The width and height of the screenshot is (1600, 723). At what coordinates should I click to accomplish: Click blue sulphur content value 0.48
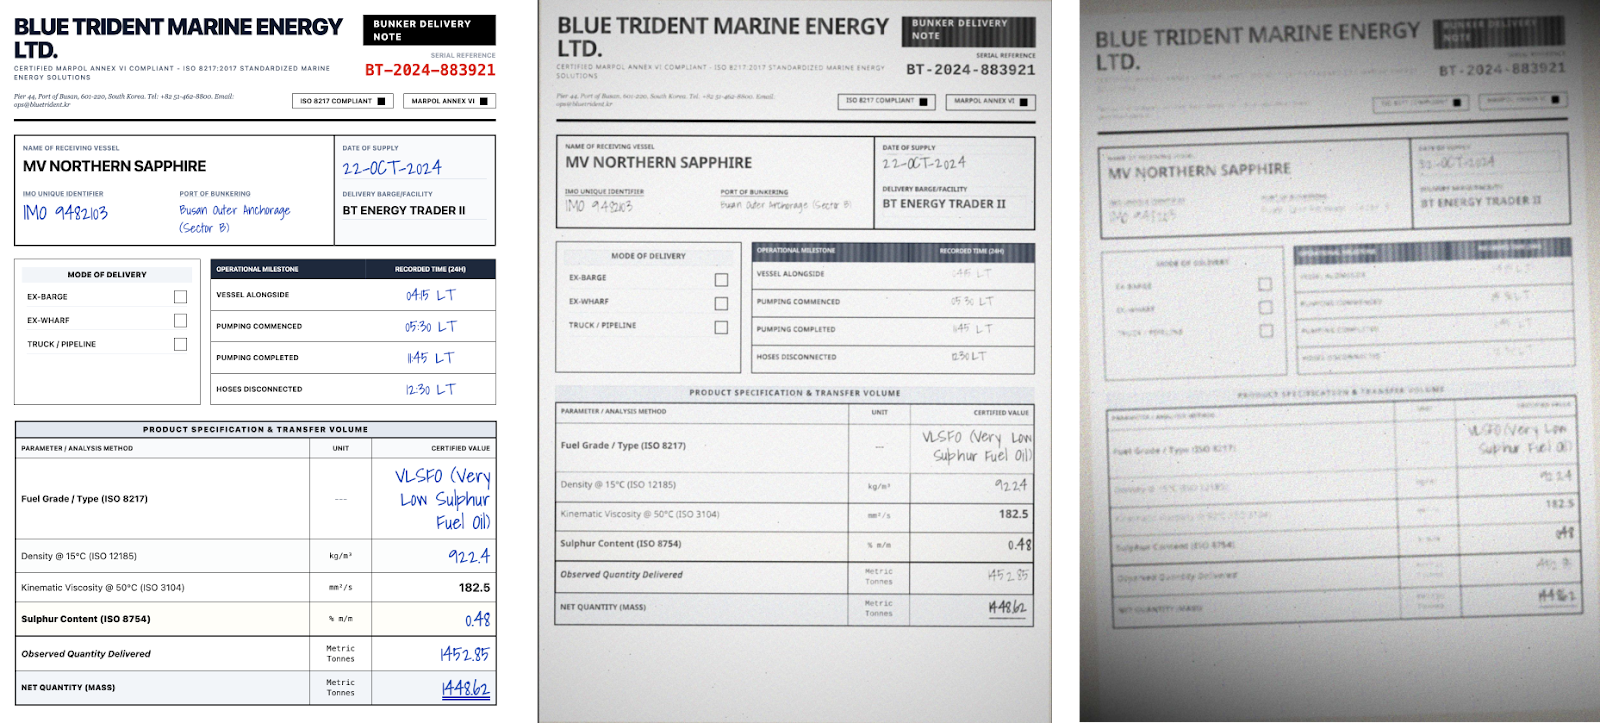pos(478,620)
